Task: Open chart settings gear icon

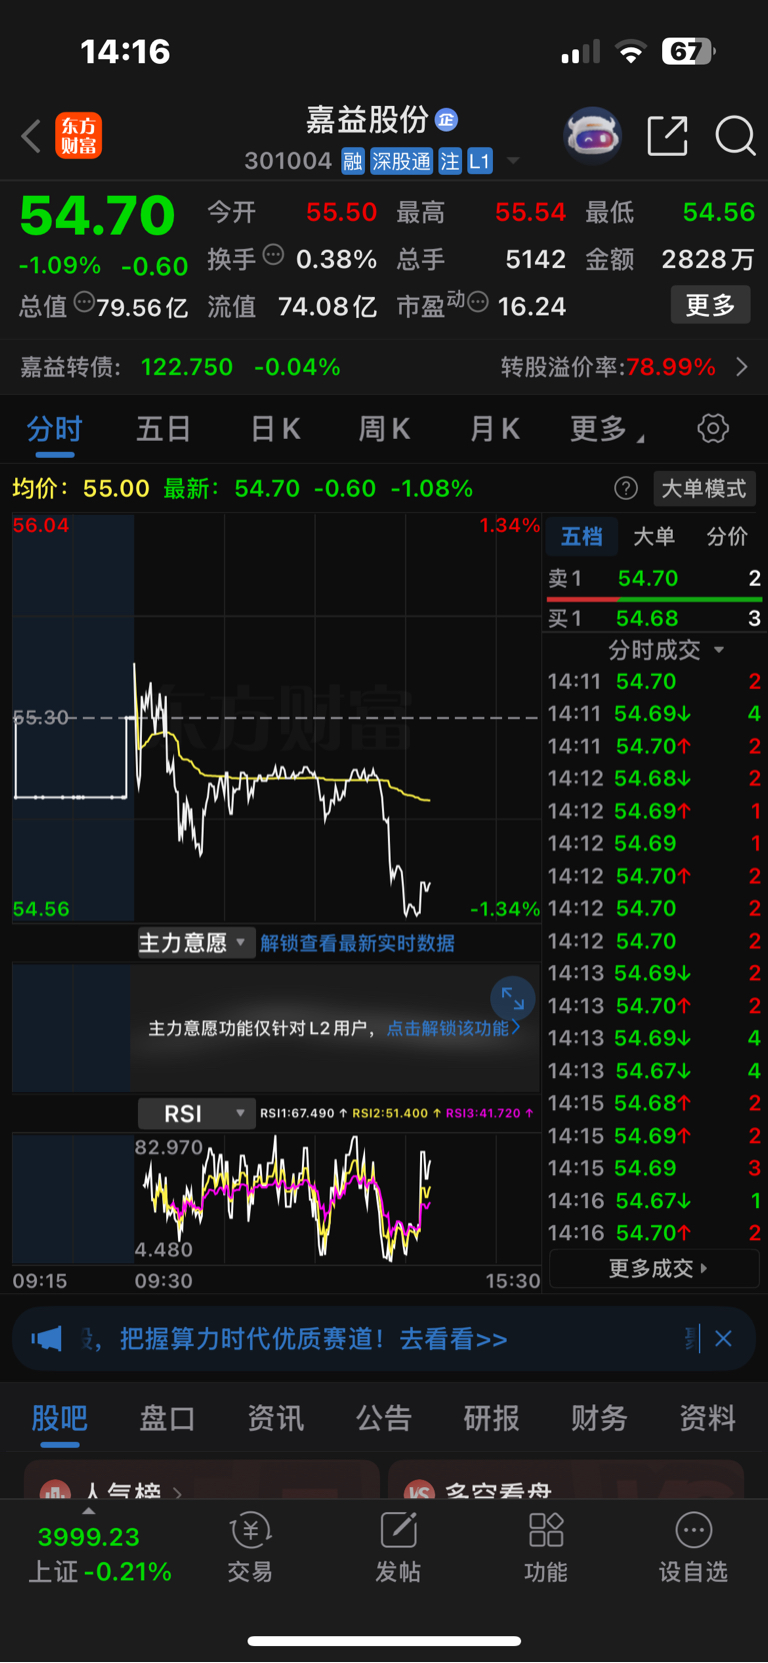Action: click(x=713, y=429)
